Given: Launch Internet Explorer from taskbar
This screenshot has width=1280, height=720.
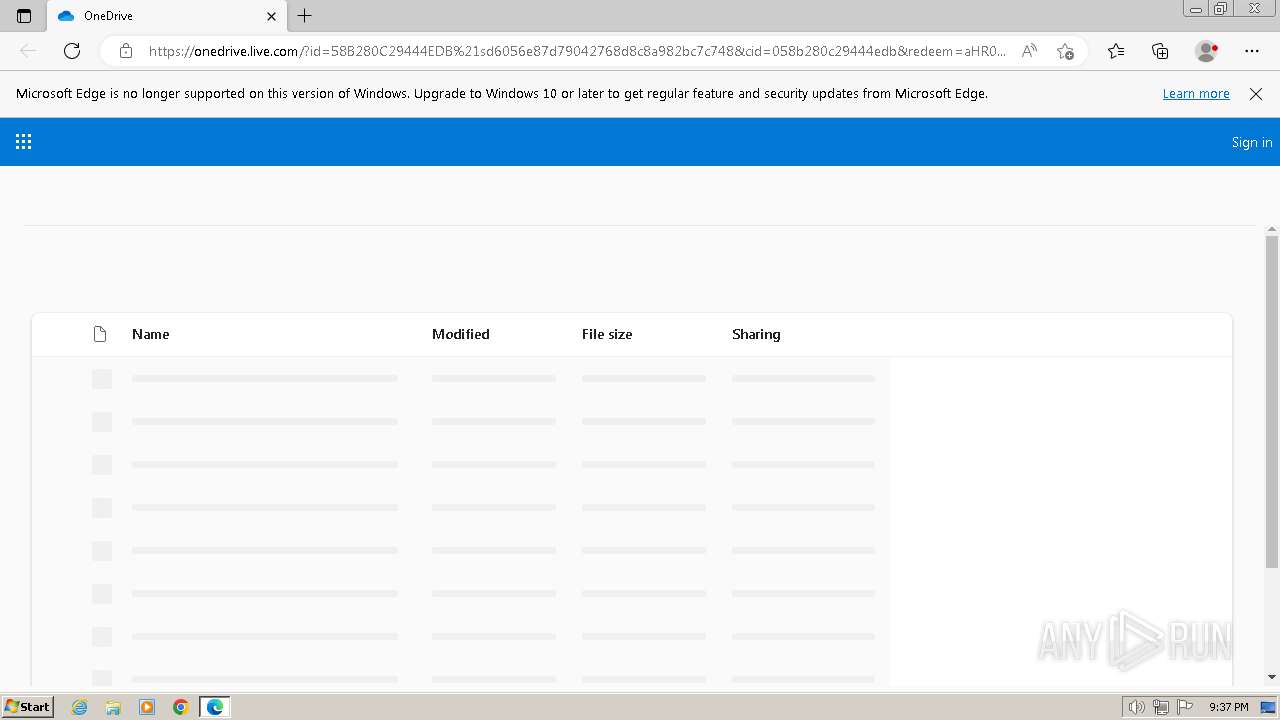Looking at the screenshot, I should (x=80, y=707).
